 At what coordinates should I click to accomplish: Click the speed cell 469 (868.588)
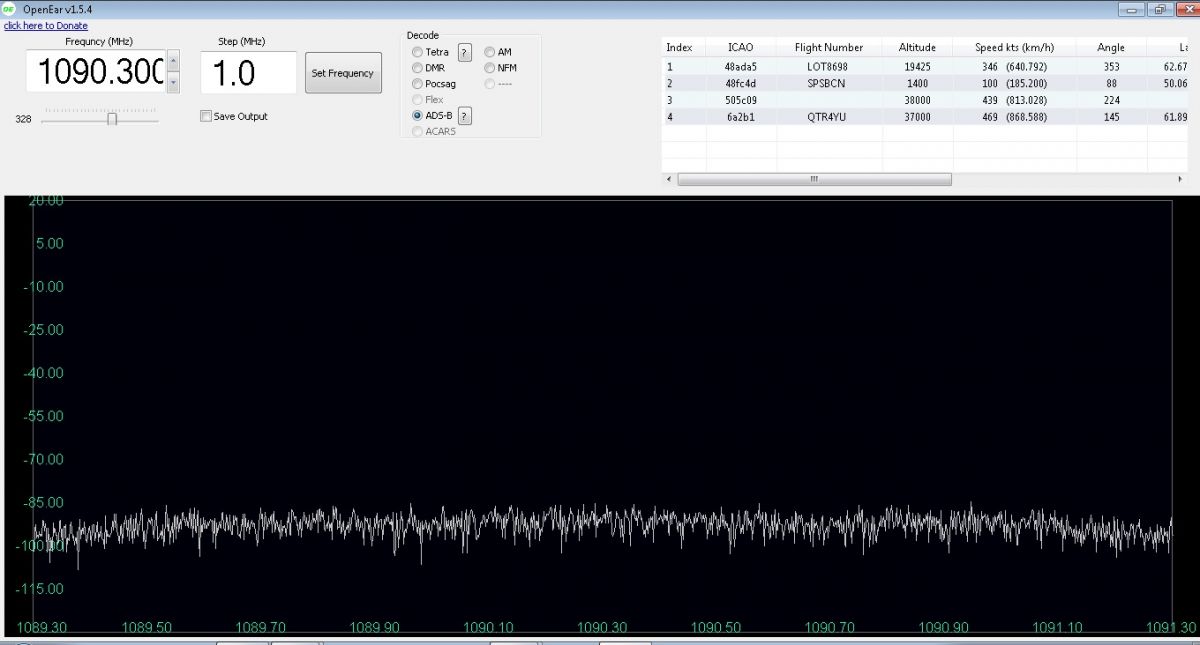(x=1014, y=117)
